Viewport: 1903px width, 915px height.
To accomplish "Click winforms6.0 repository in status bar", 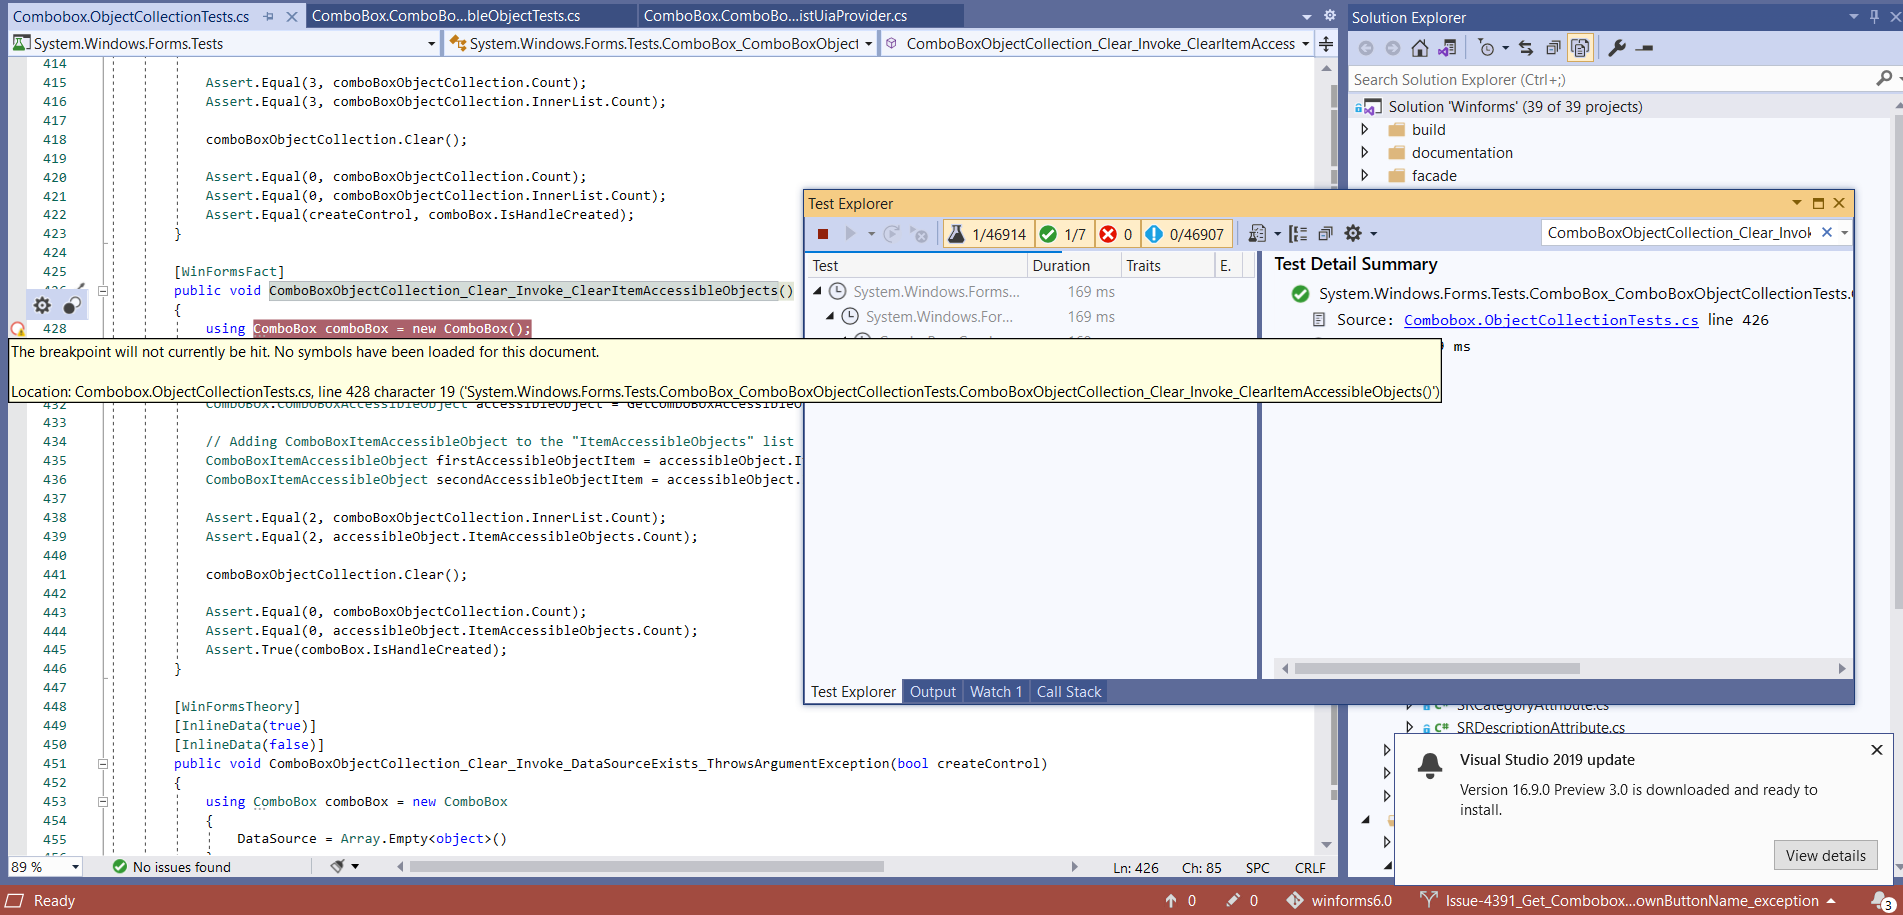I will [x=1339, y=901].
